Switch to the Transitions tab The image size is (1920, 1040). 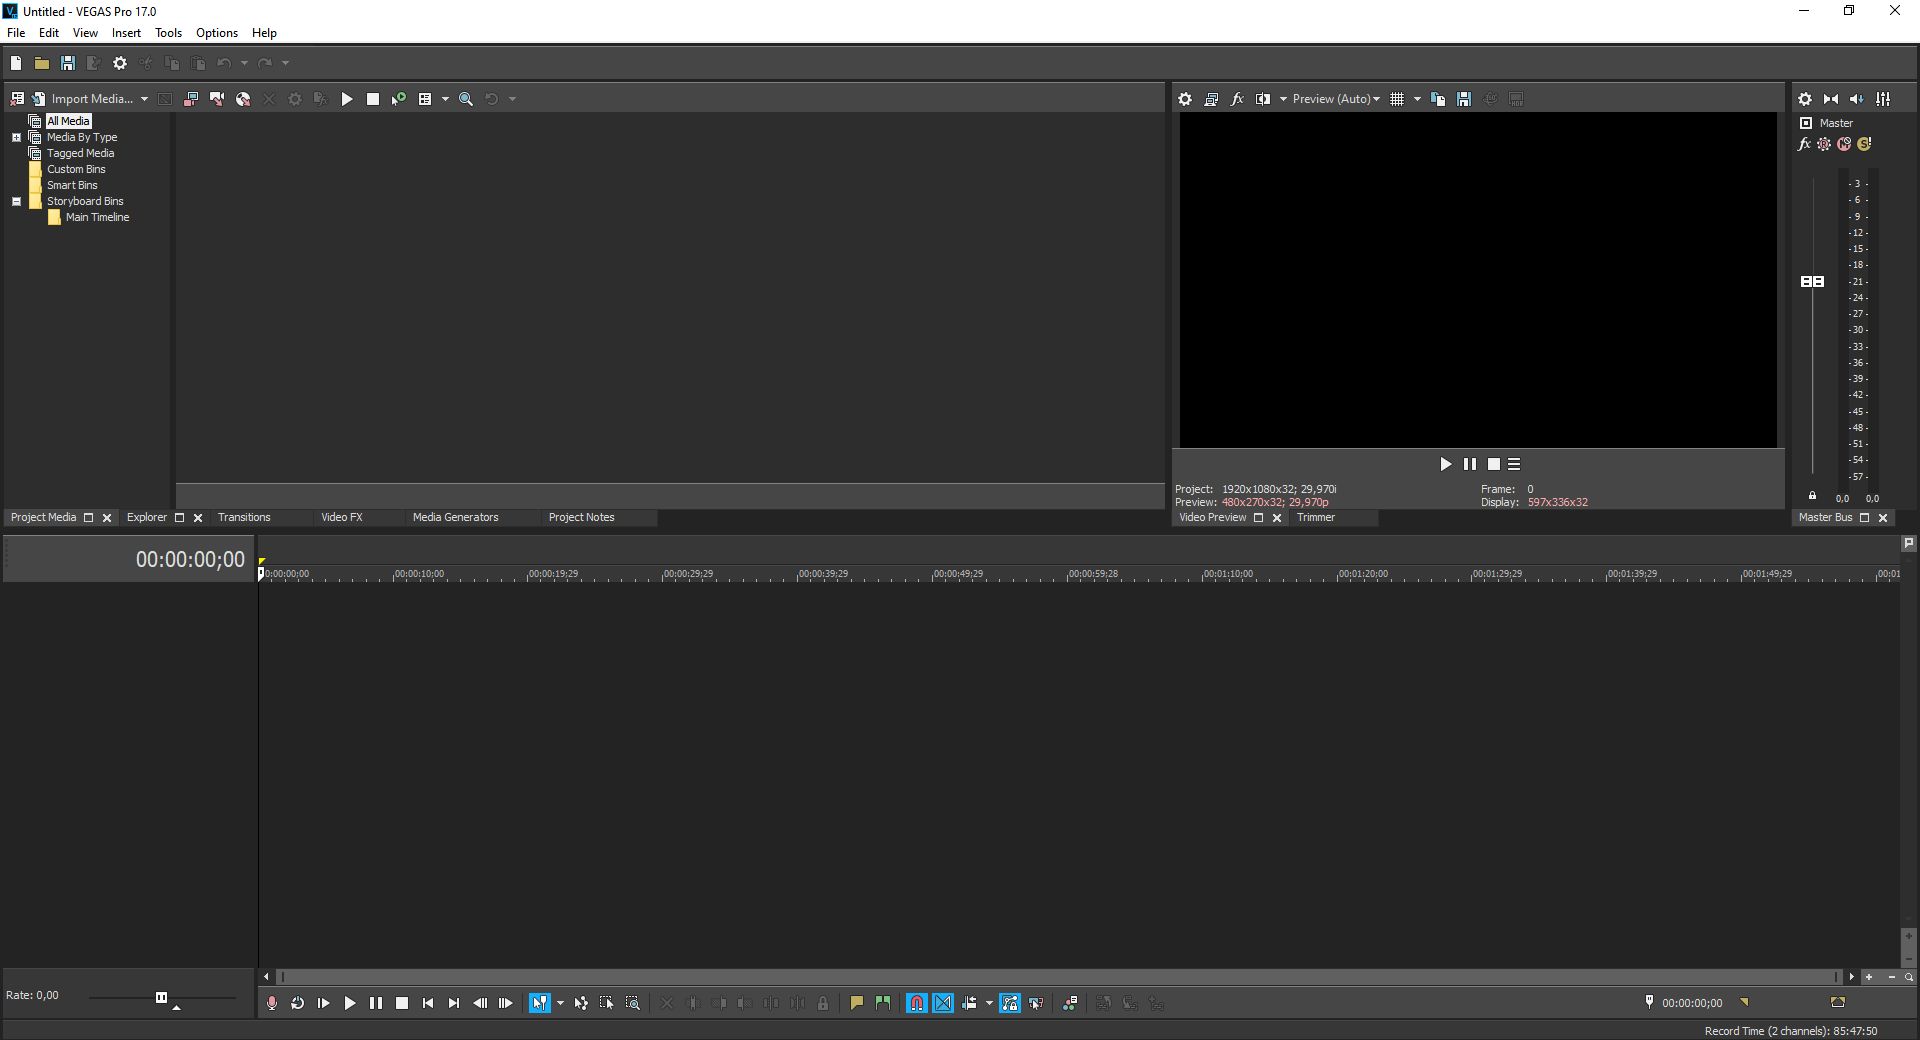244,517
